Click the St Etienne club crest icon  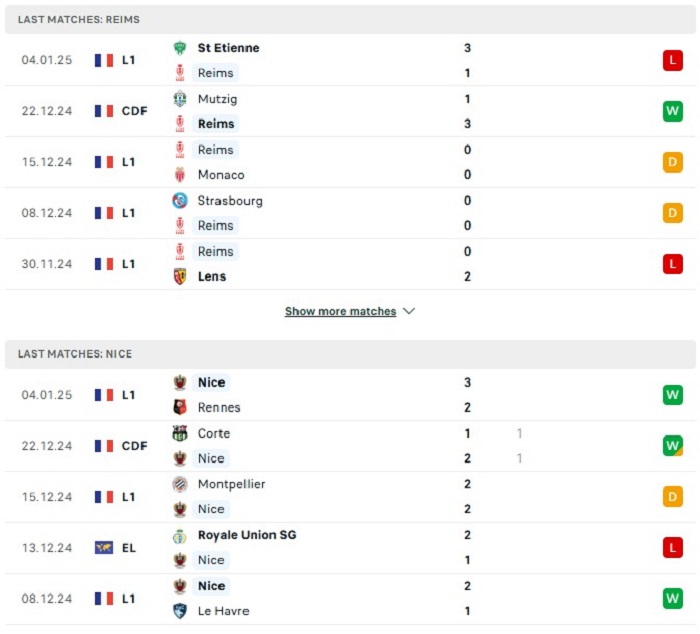(x=180, y=48)
